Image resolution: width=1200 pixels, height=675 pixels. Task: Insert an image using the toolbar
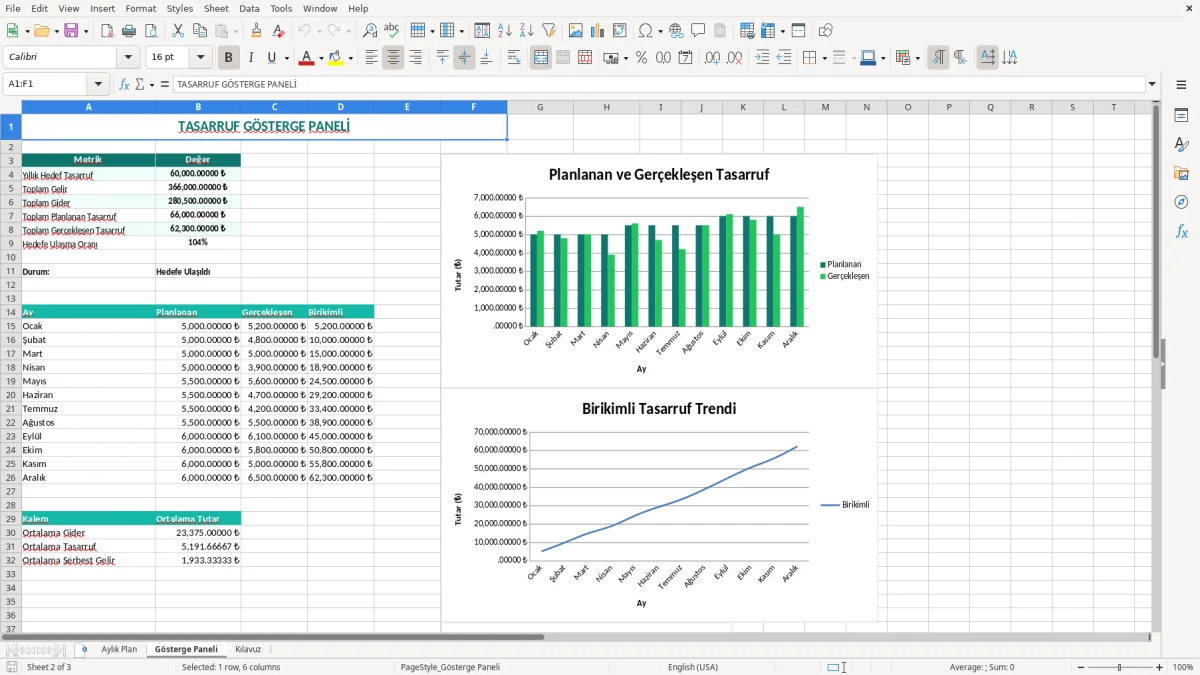[x=576, y=31]
